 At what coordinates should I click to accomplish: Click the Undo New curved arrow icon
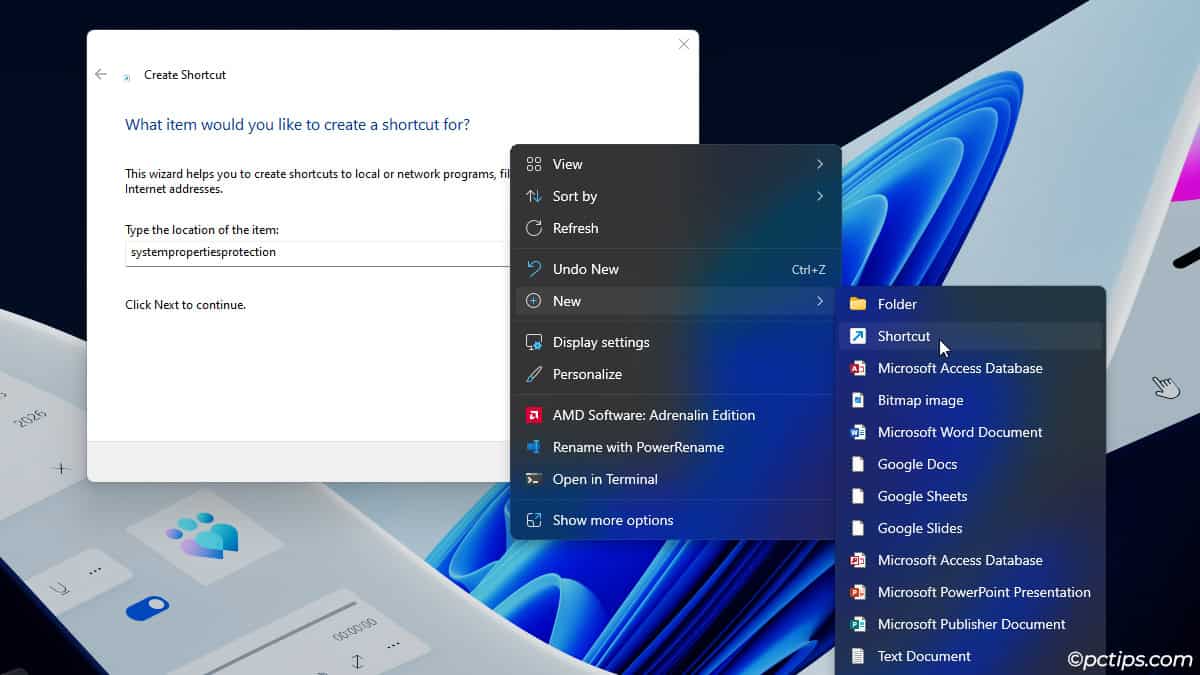pos(534,269)
